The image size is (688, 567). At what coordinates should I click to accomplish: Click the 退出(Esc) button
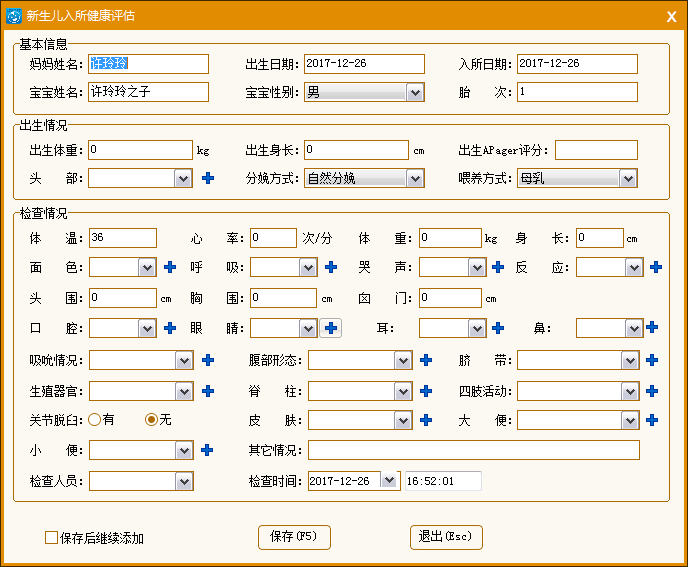(445, 537)
